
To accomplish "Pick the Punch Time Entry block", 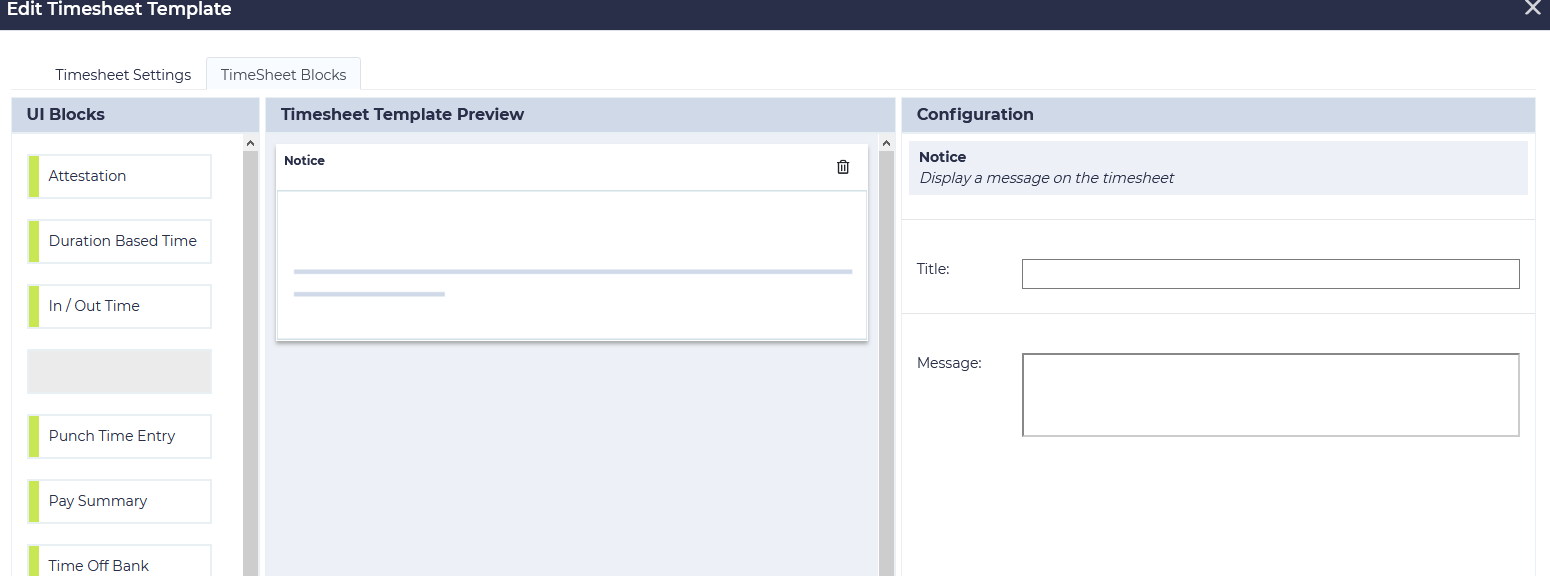I will click(x=119, y=436).
